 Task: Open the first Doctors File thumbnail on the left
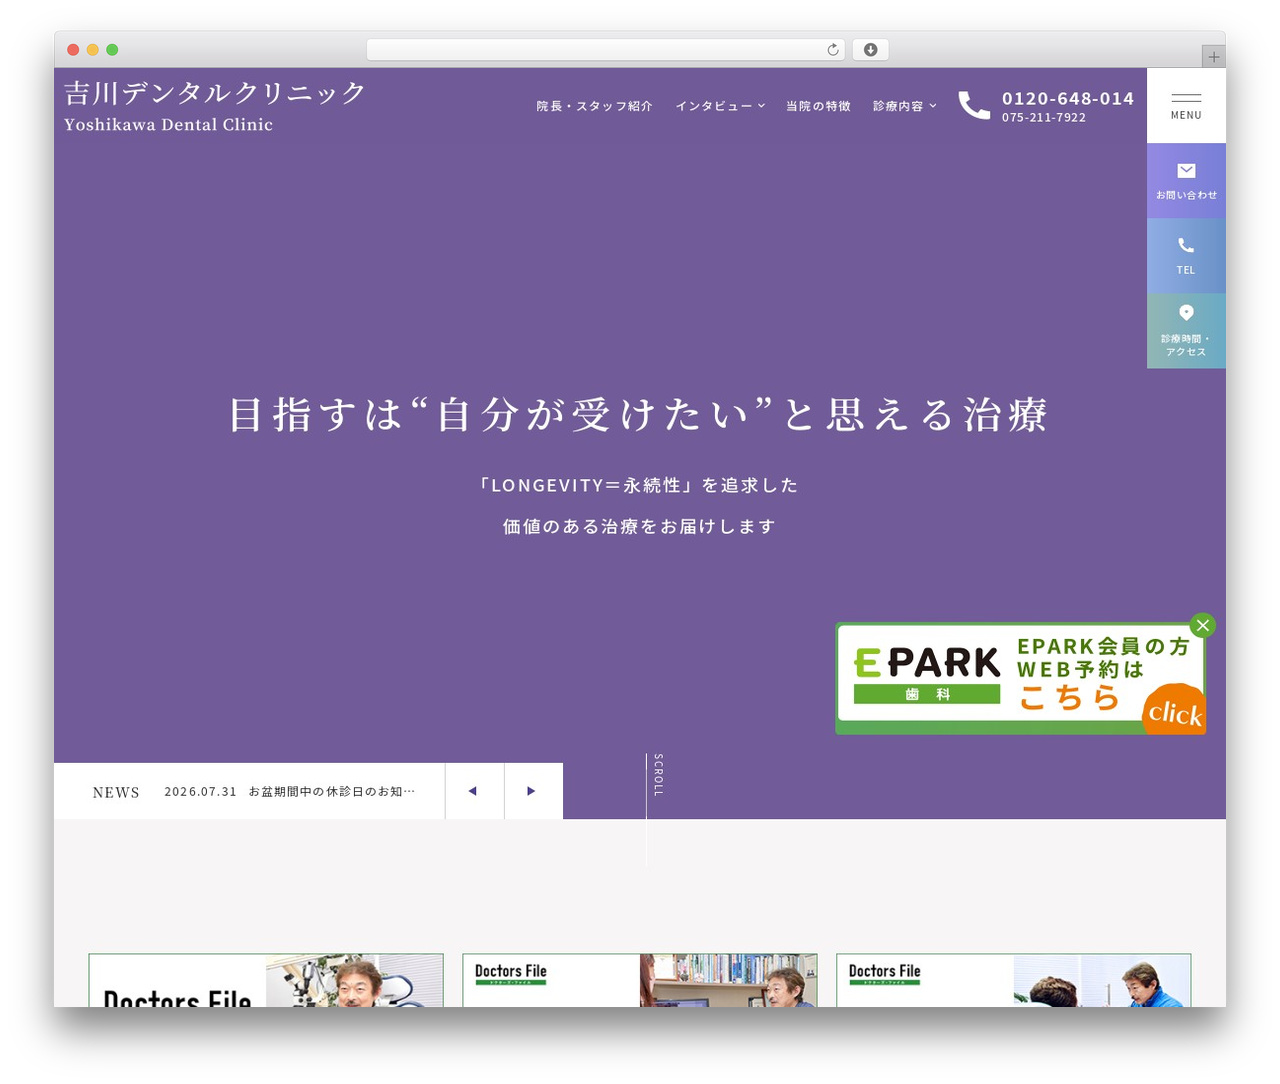pyautogui.click(x=266, y=980)
